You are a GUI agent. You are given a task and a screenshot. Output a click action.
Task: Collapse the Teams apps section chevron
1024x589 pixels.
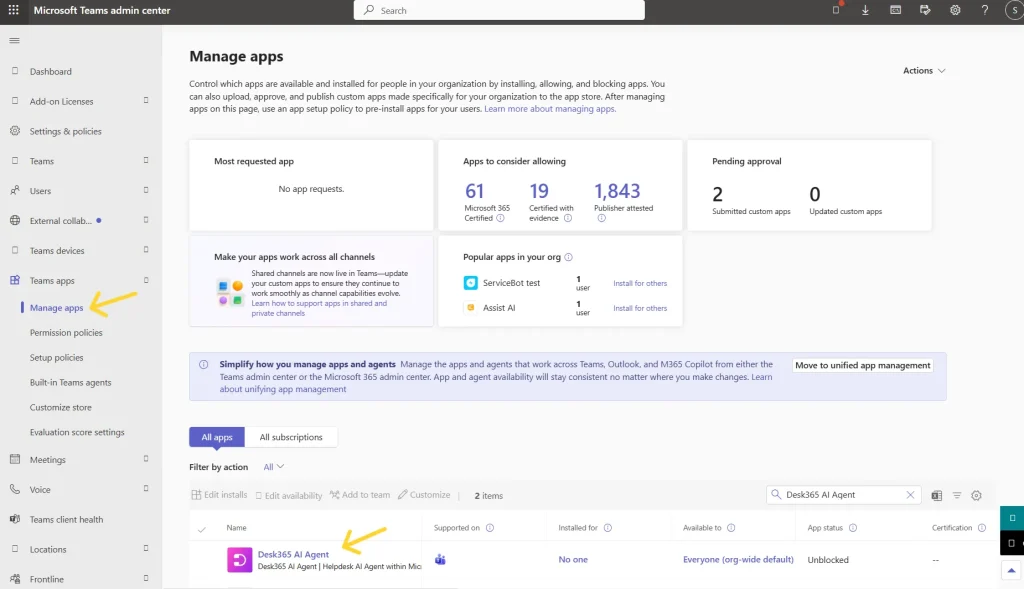(146, 280)
